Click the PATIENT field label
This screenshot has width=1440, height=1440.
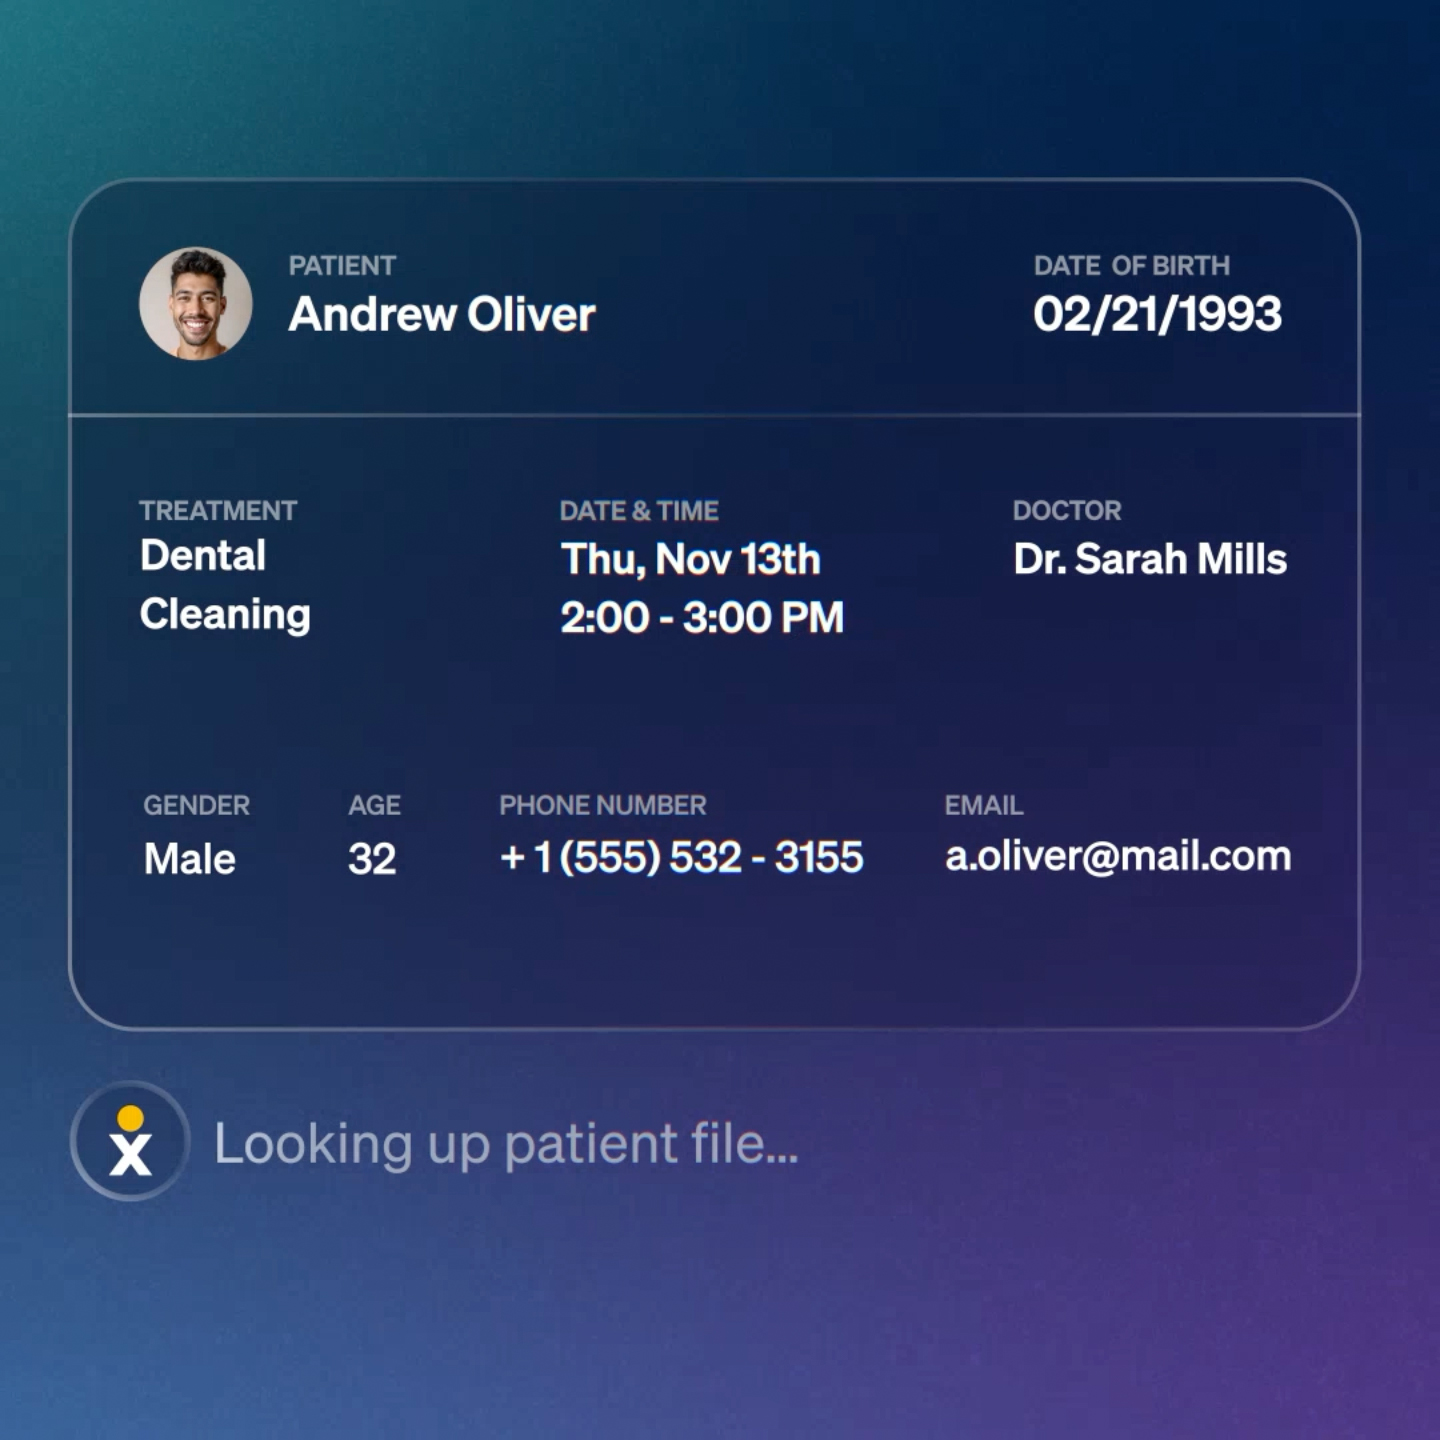tap(342, 266)
